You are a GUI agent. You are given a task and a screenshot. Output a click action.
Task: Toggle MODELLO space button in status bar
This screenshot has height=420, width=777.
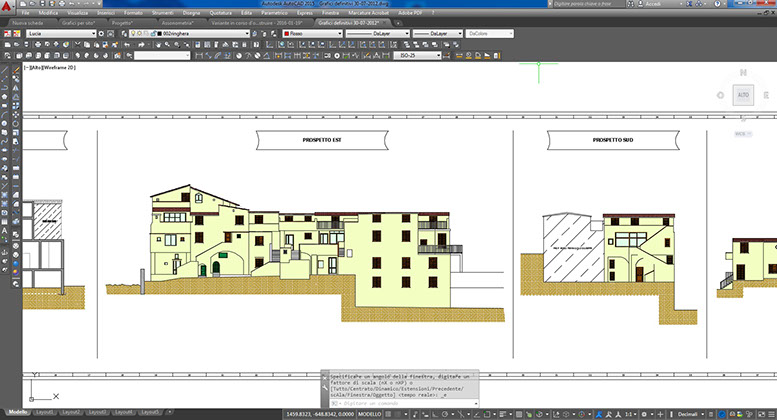click(x=369, y=412)
